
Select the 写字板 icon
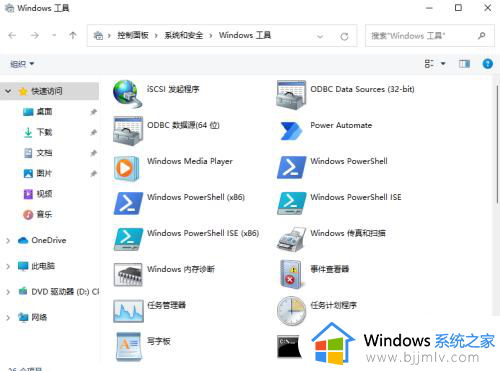pyautogui.click(x=129, y=347)
